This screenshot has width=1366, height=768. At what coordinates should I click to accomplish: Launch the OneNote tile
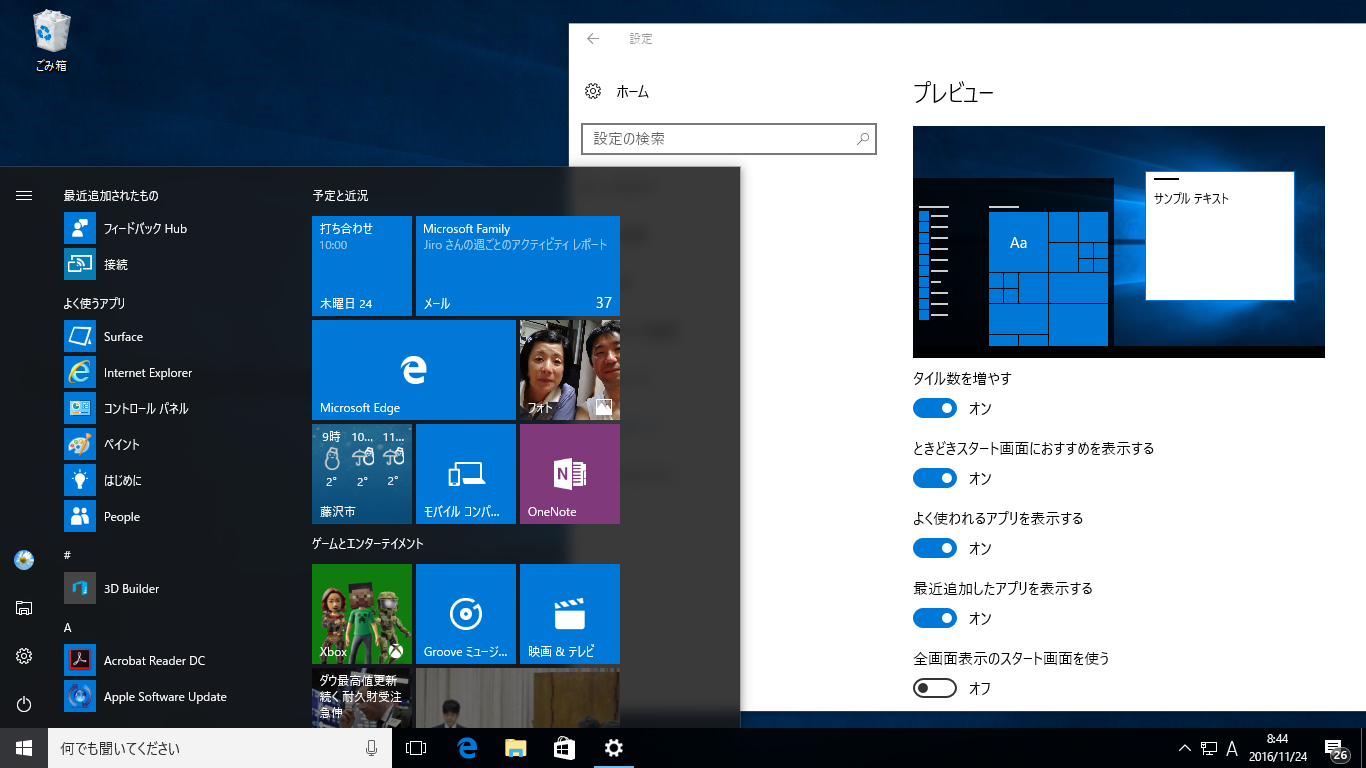570,474
